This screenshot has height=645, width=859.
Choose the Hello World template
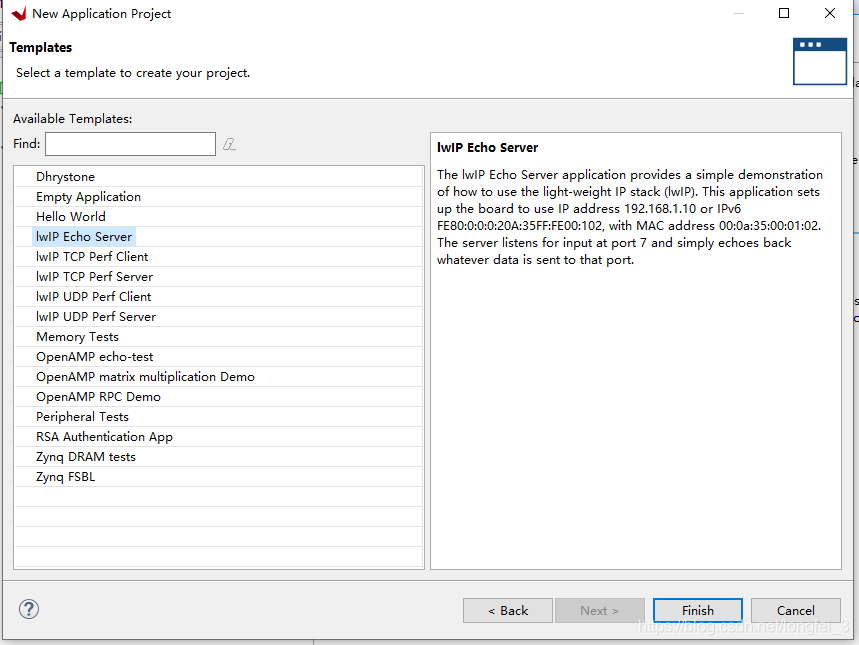tap(219, 216)
